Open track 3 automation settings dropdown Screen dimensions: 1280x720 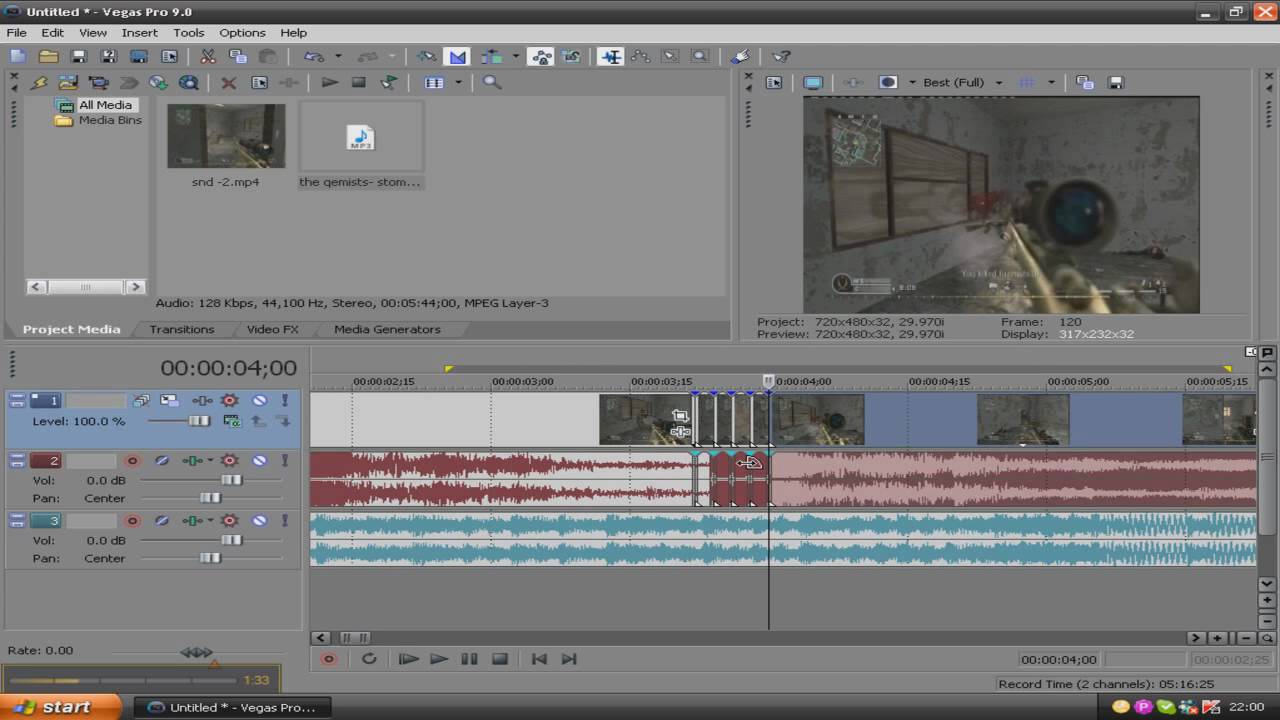tap(229, 521)
